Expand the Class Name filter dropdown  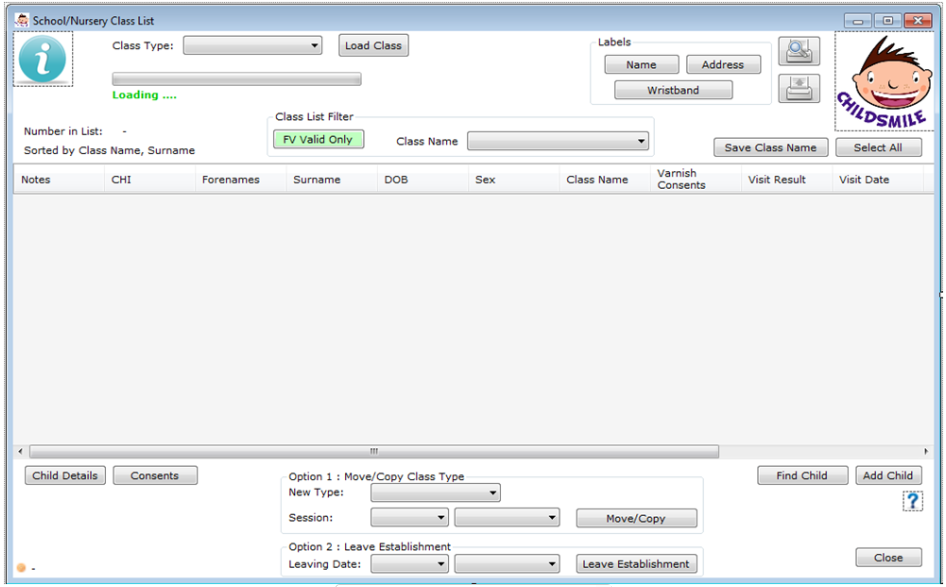coord(558,142)
